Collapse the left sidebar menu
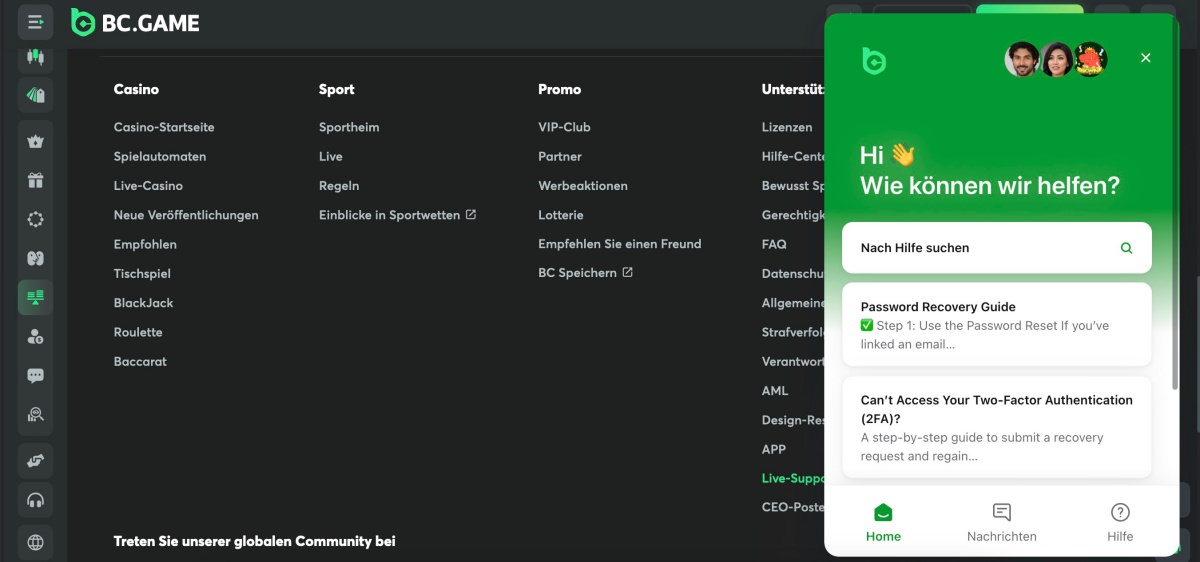 pyautogui.click(x=36, y=21)
